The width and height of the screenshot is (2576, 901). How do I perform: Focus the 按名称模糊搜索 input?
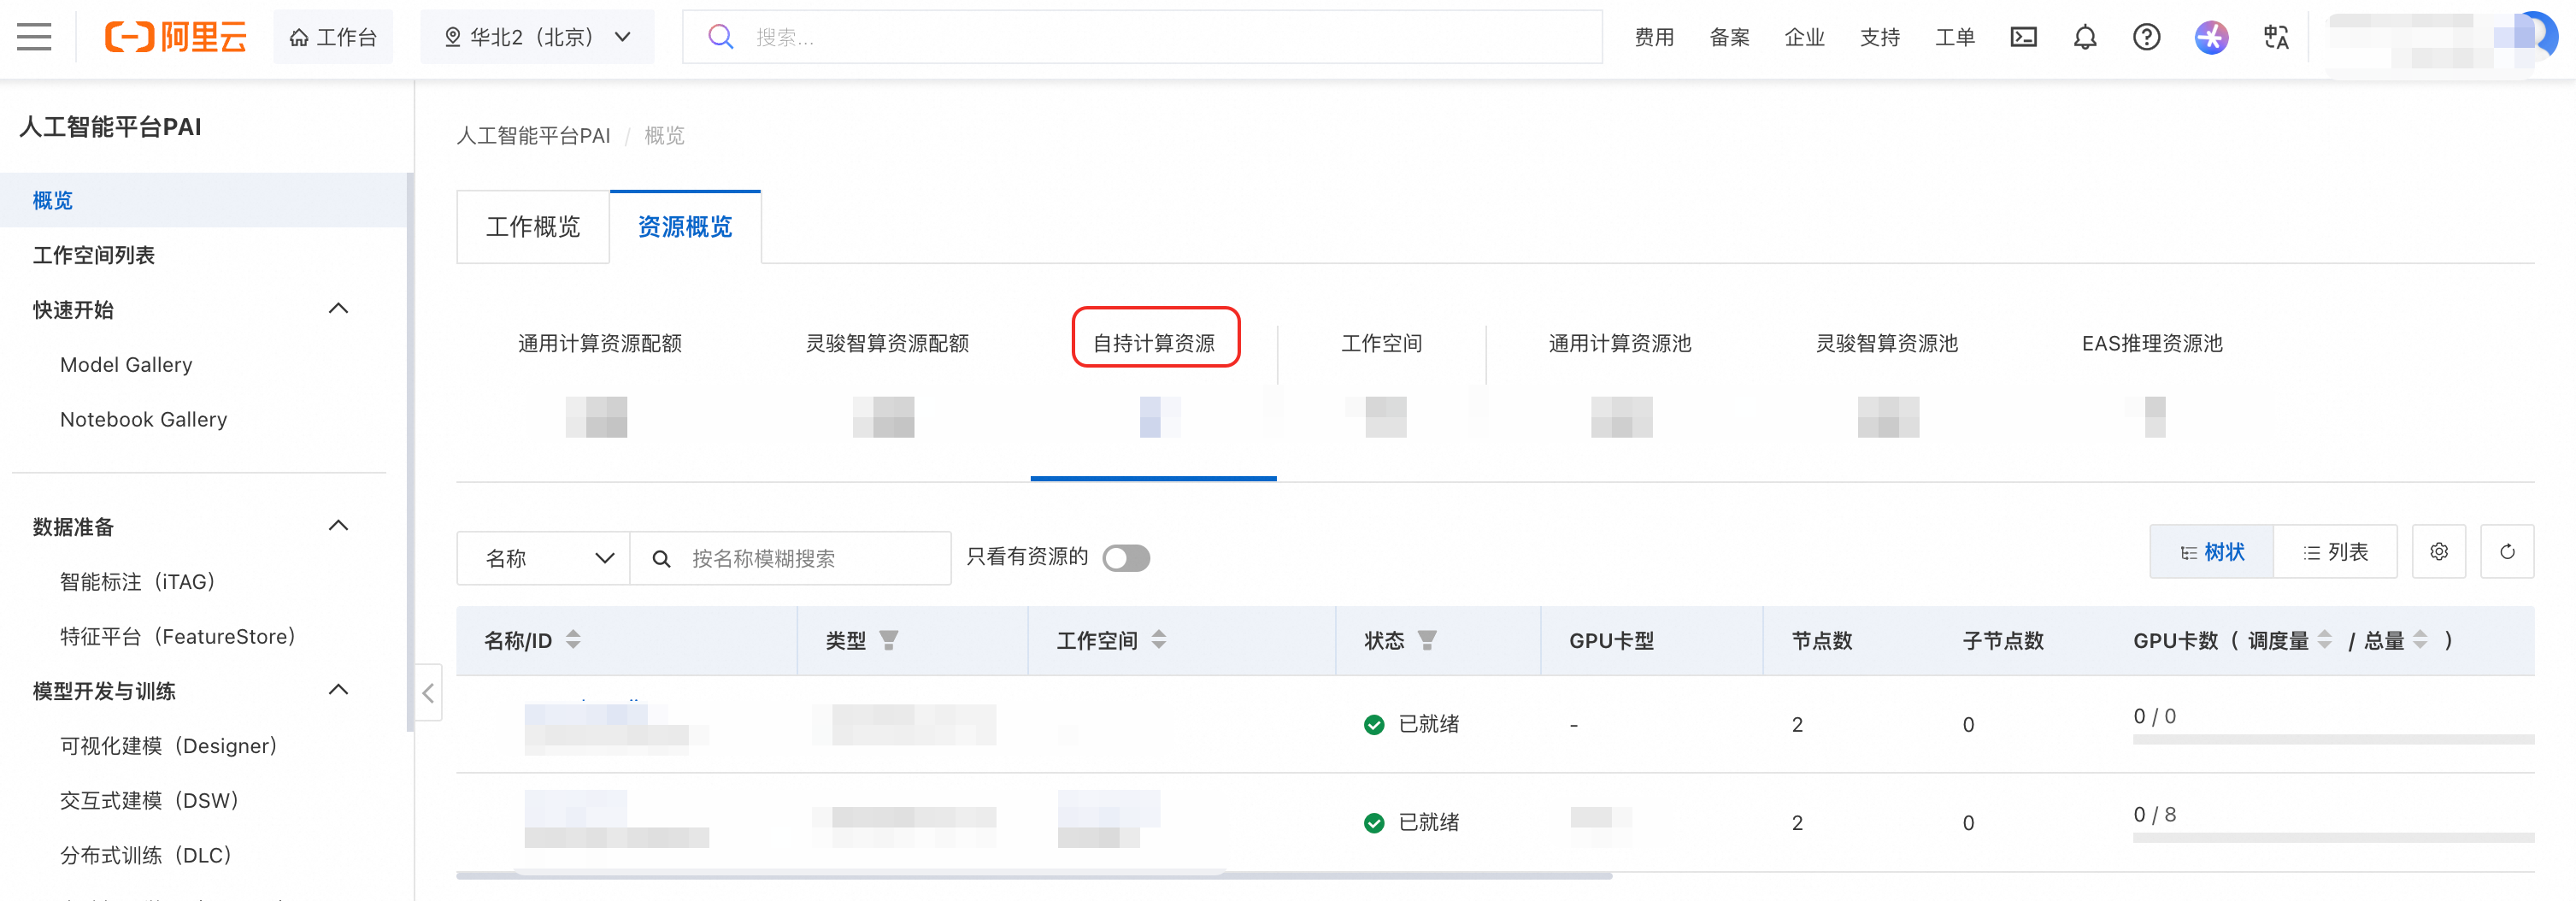coord(790,558)
